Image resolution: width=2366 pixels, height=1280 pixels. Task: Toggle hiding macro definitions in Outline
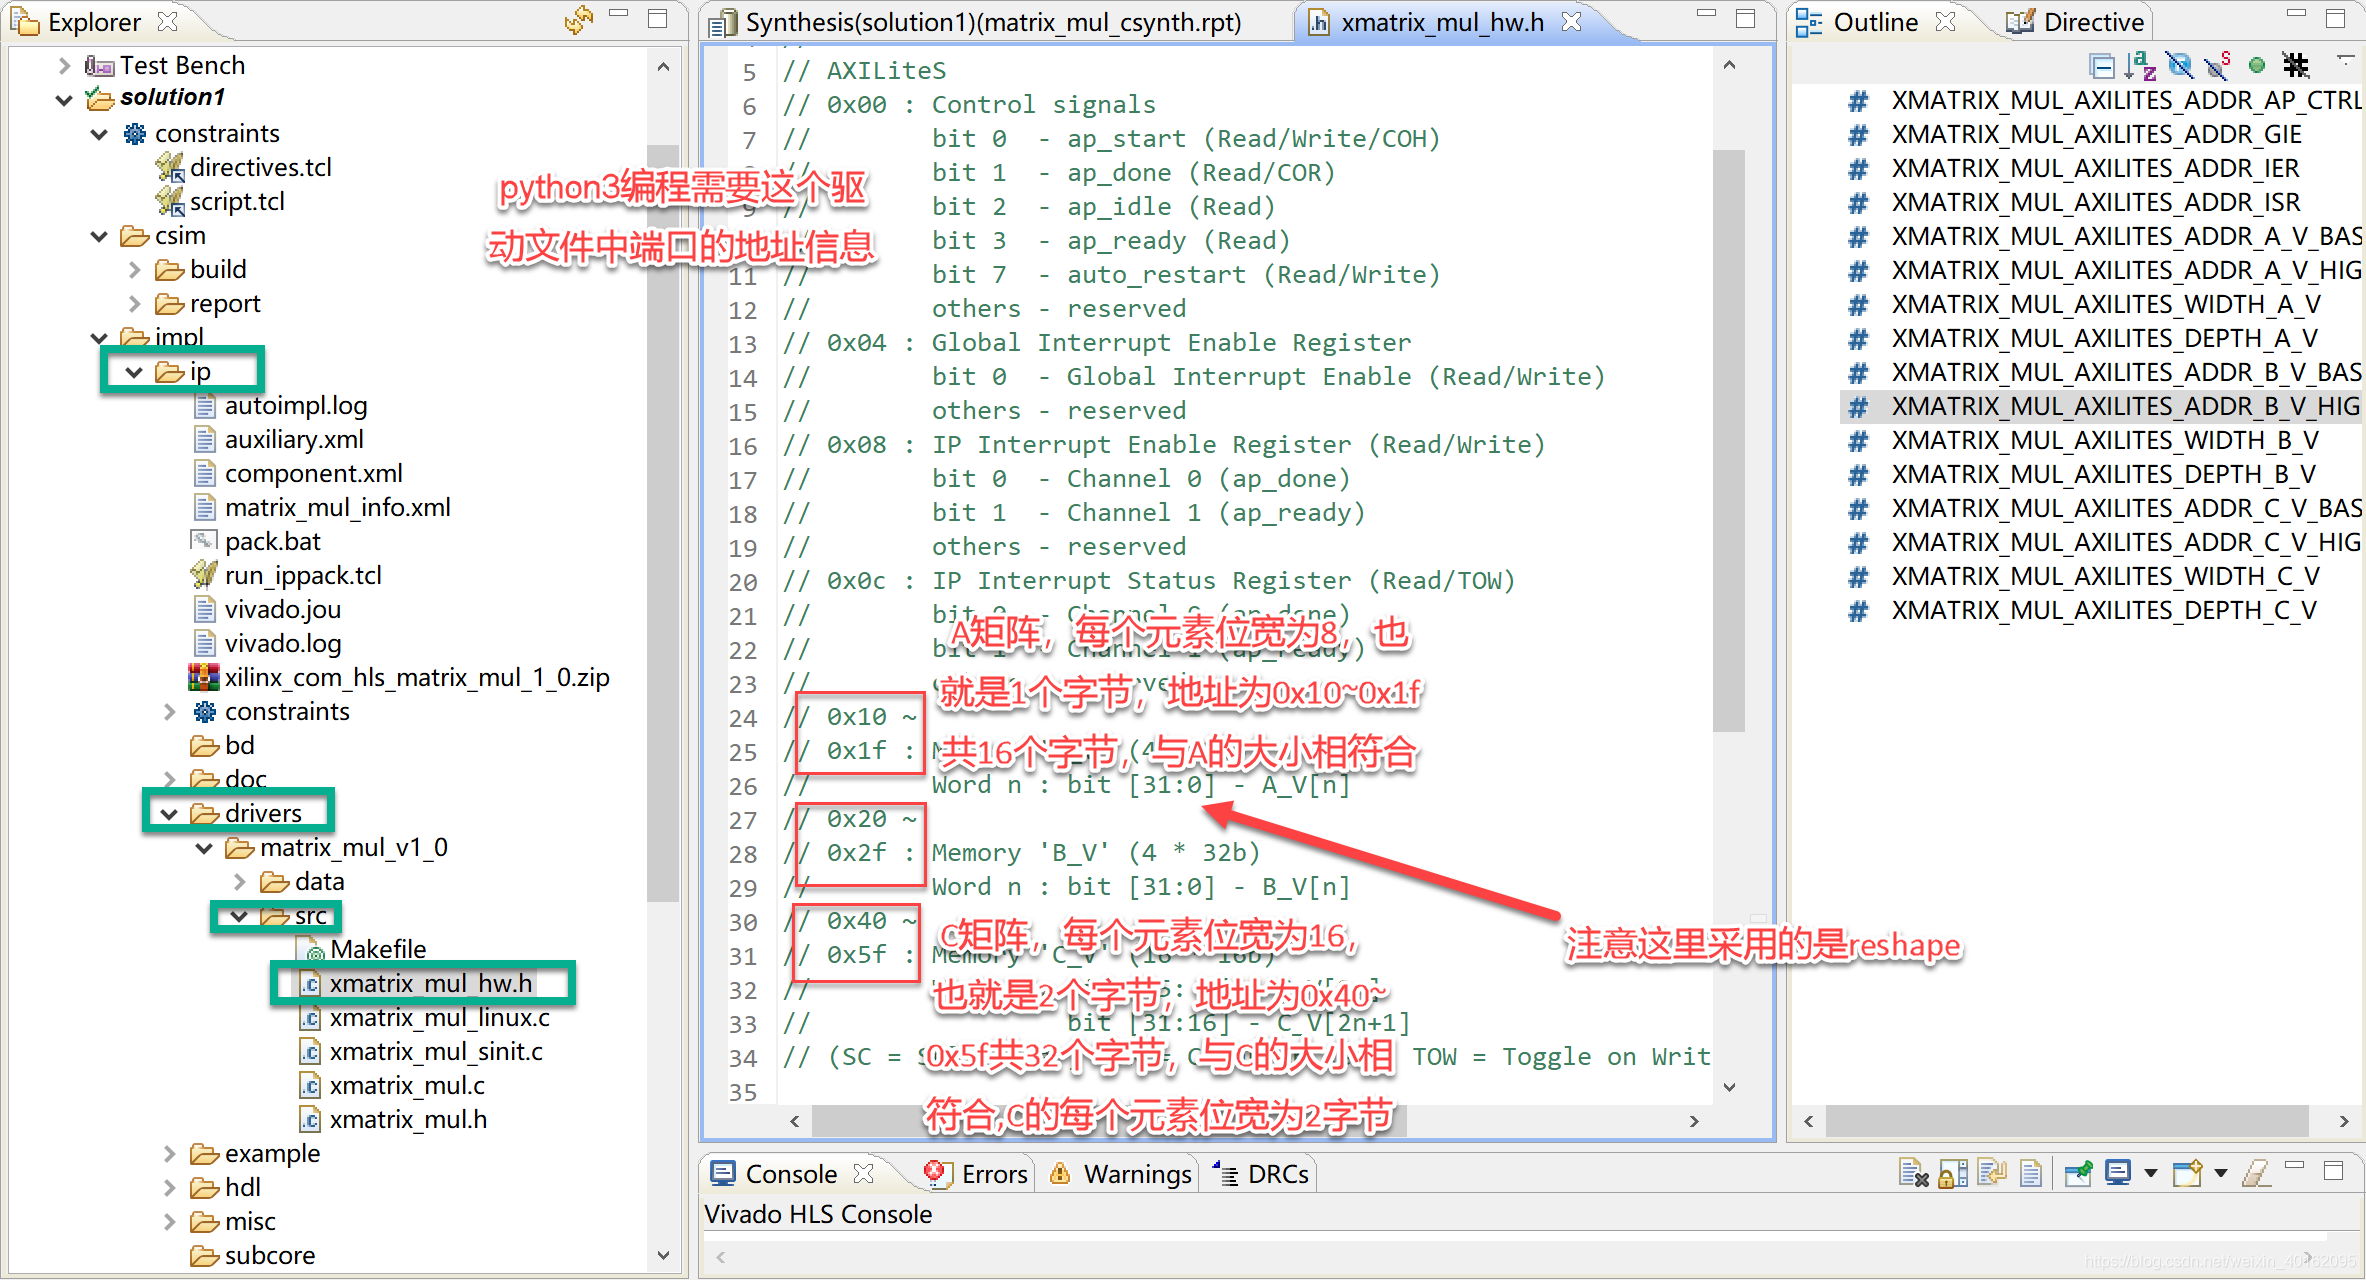[x=2296, y=66]
